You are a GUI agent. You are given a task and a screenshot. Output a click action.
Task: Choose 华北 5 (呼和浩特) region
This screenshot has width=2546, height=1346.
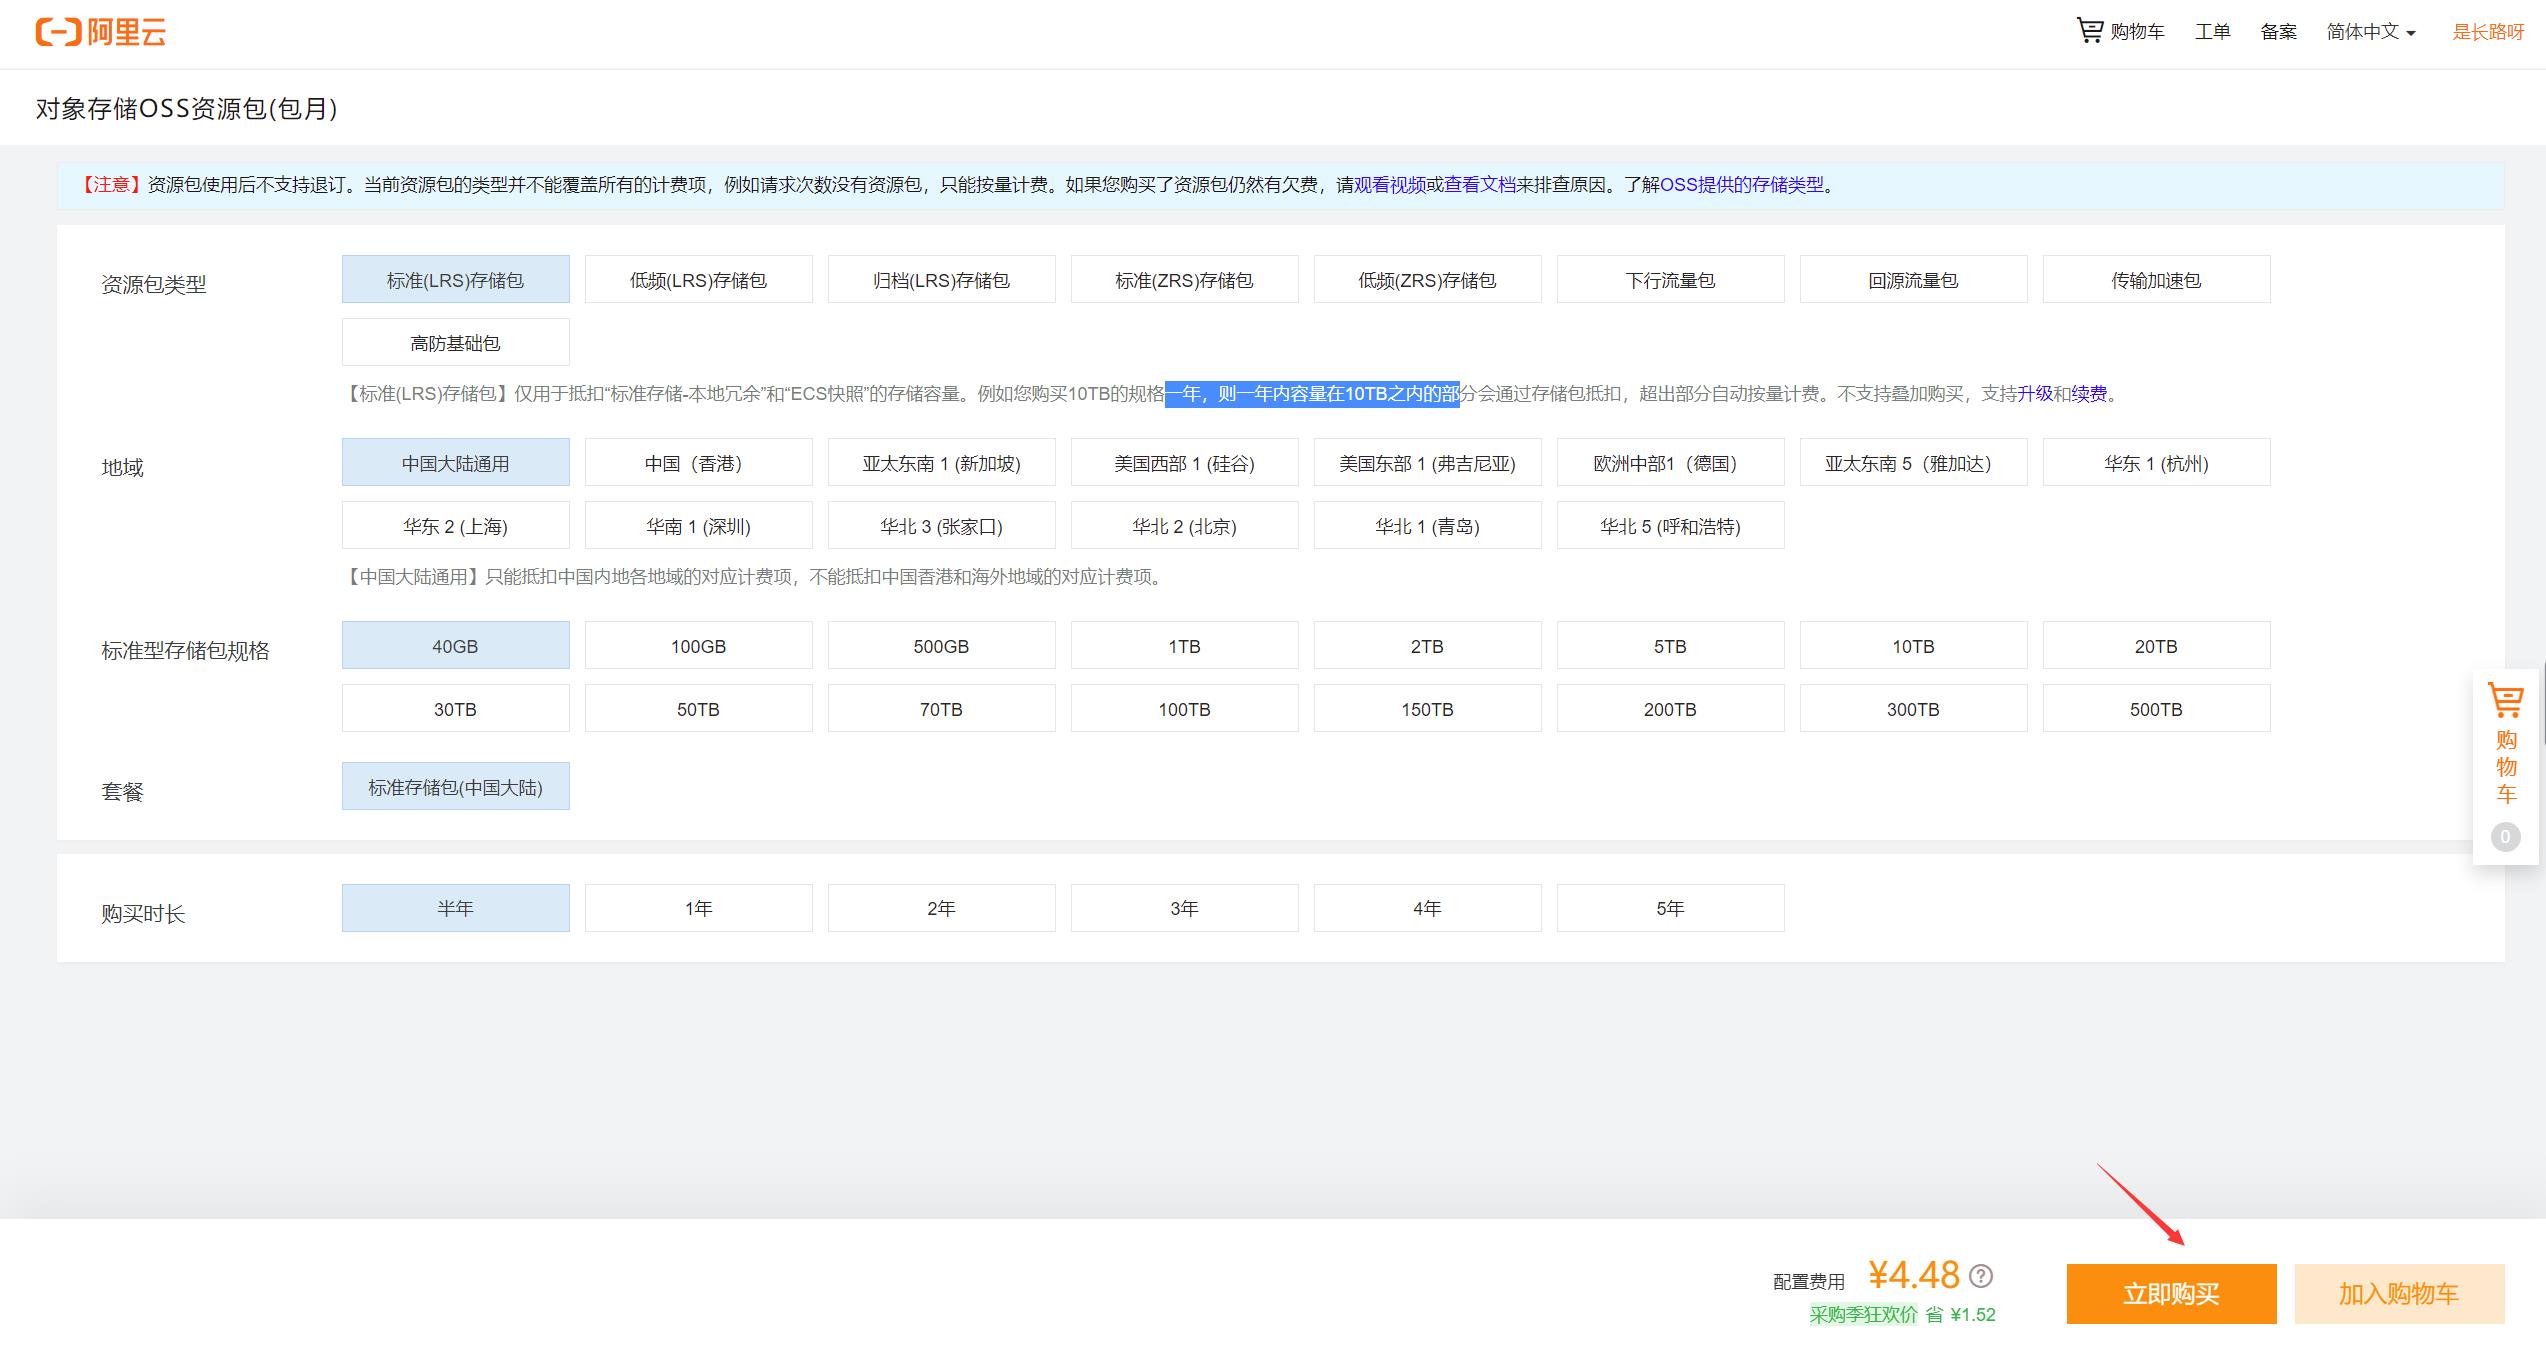point(1670,526)
